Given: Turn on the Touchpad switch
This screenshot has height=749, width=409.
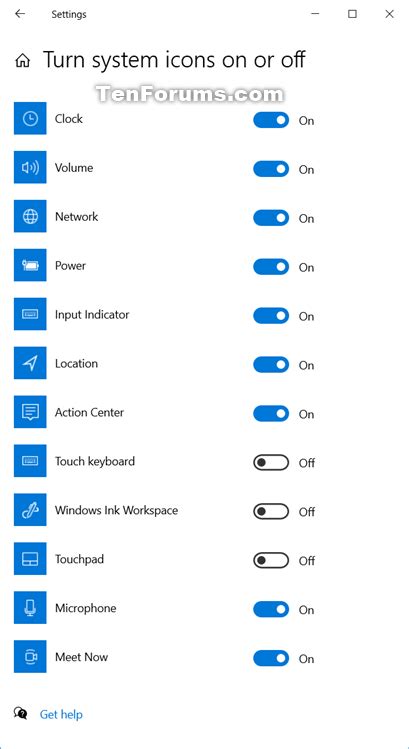Looking at the screenshot, I should point(271,560).
